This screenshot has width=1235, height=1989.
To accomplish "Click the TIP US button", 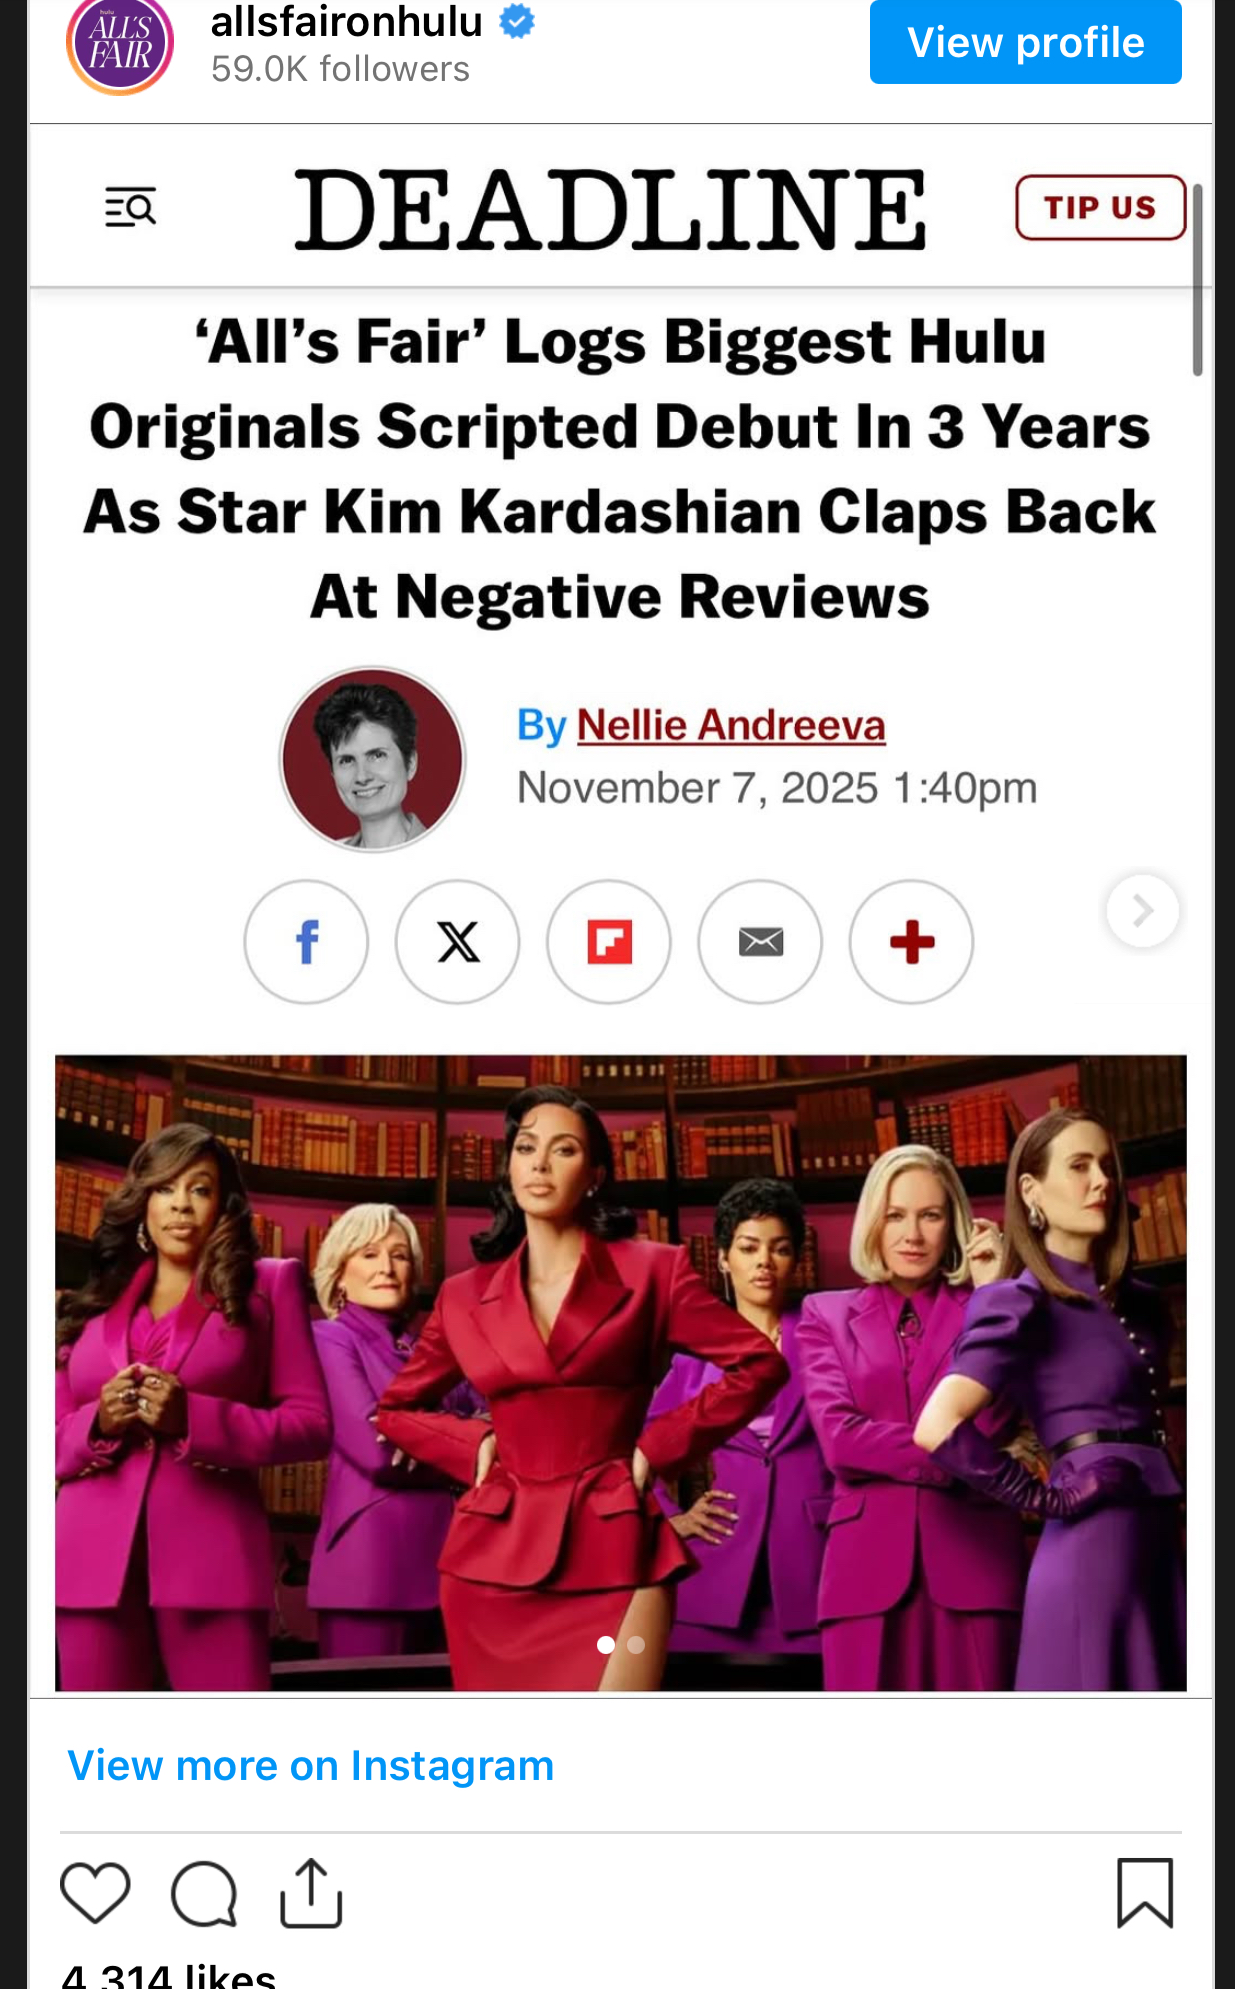I will pyautogui.click(x=1101, y=207).
